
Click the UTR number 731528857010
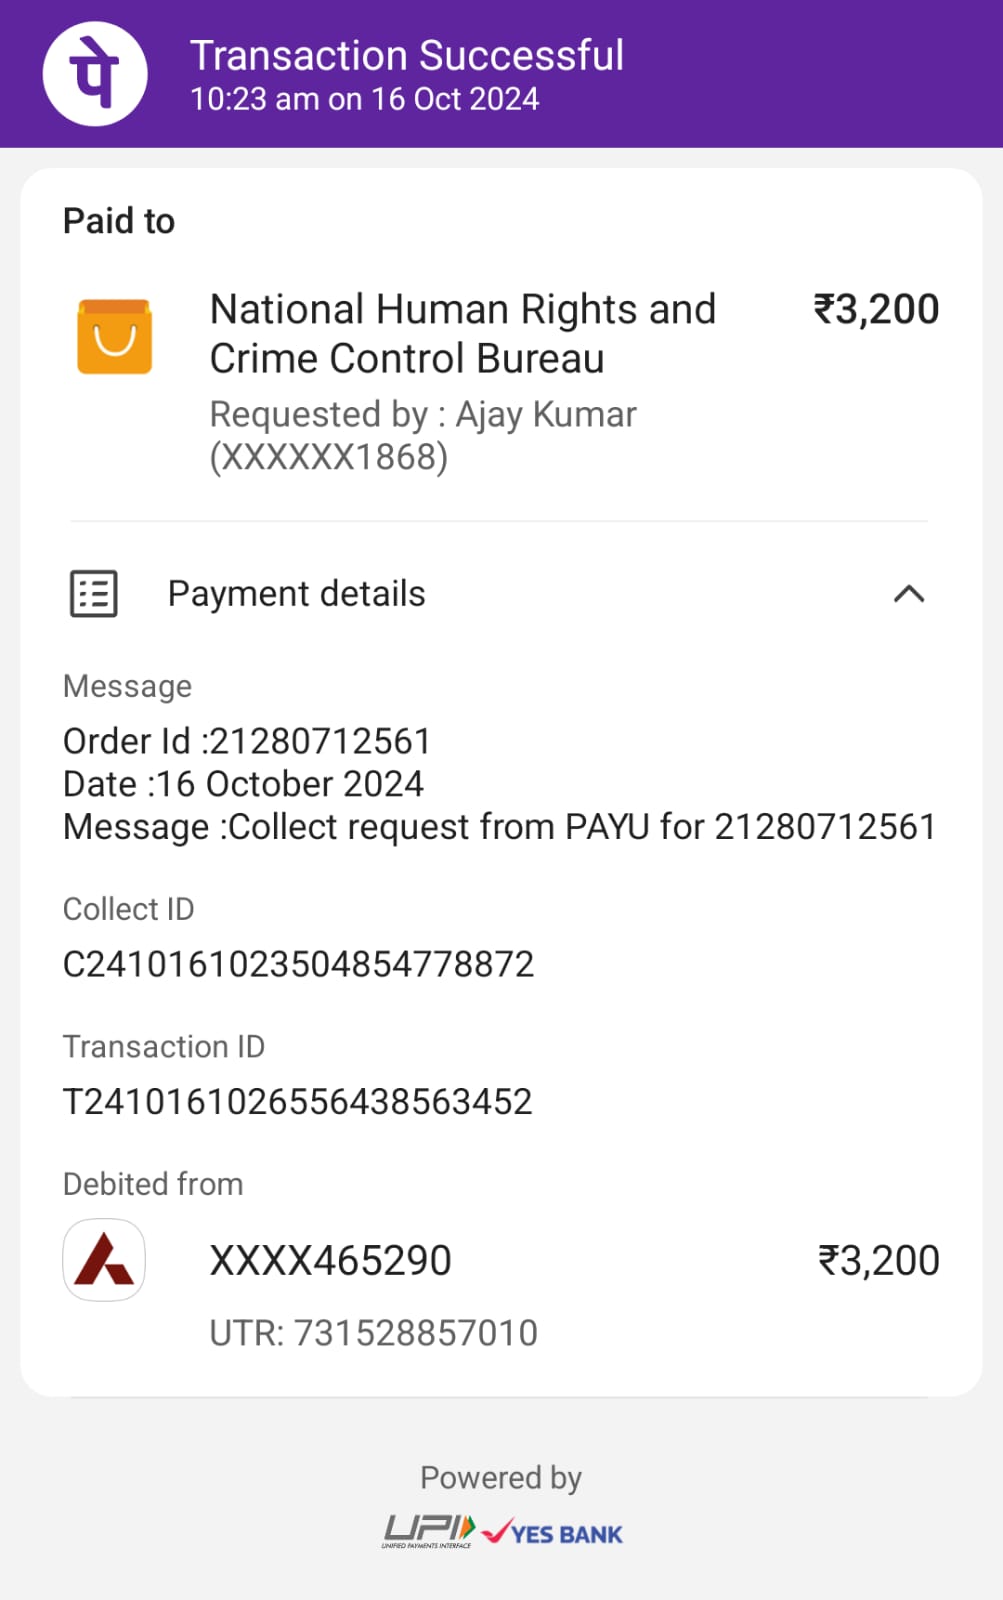coord(373,1333)
